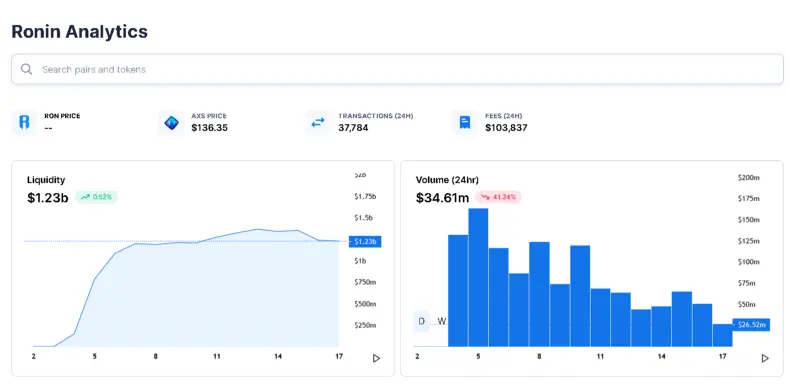Click the tallest volume bar at day 5
Screen dimensions: 788x390
pyautogui.click(x=478, y=277)
